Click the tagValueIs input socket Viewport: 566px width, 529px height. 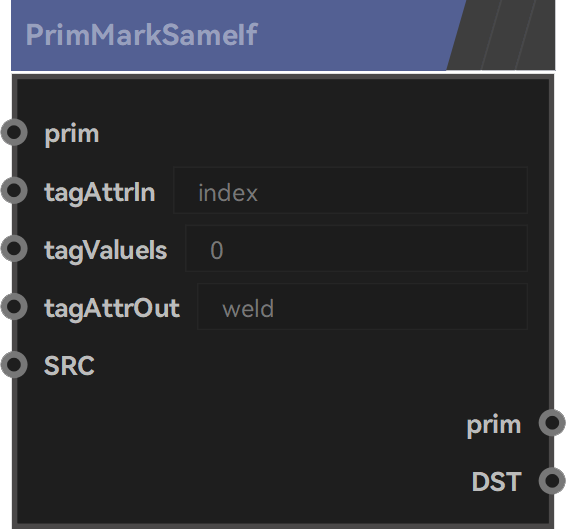14,248
